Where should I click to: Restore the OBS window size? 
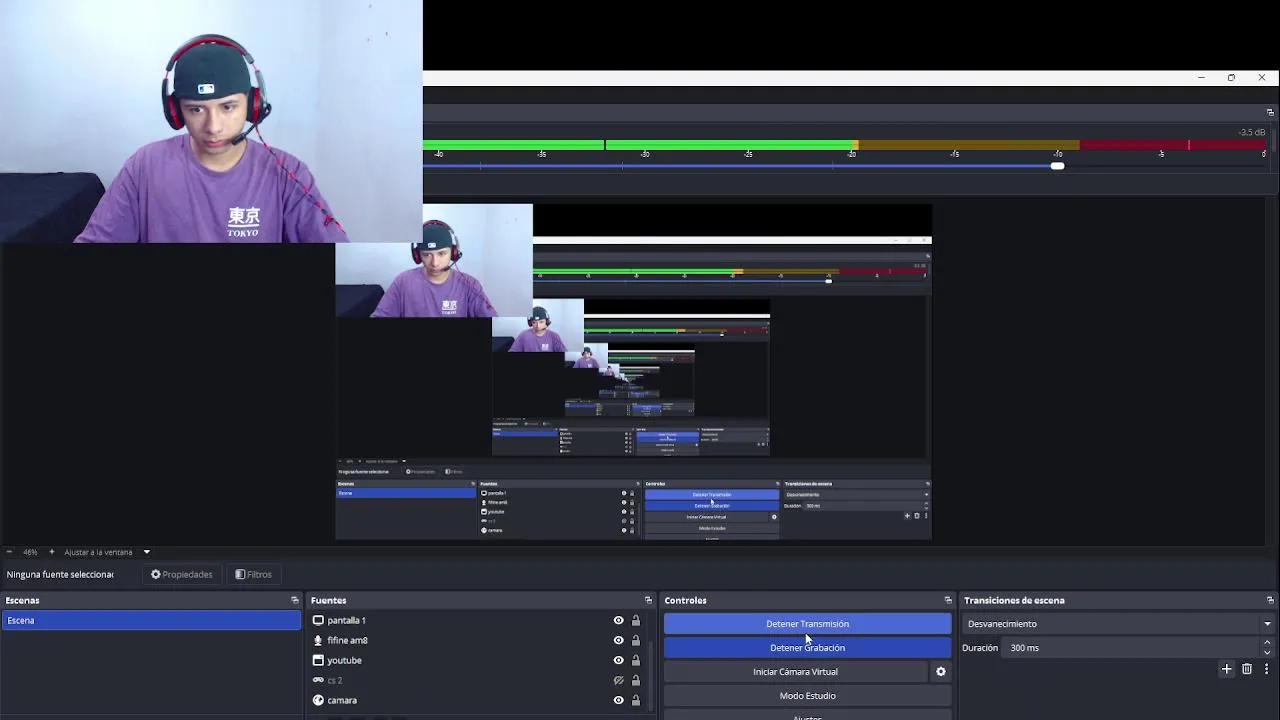click(1231, 77)
